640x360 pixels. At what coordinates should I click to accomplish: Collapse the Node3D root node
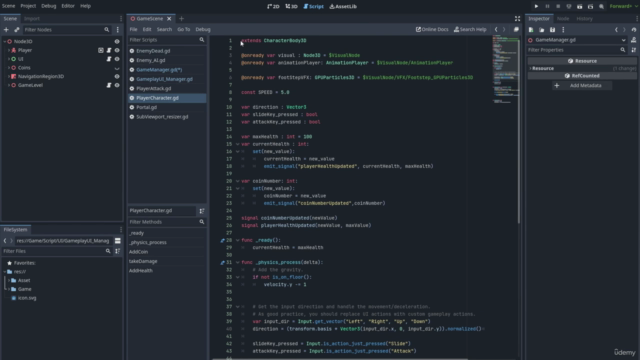[5, 42]
